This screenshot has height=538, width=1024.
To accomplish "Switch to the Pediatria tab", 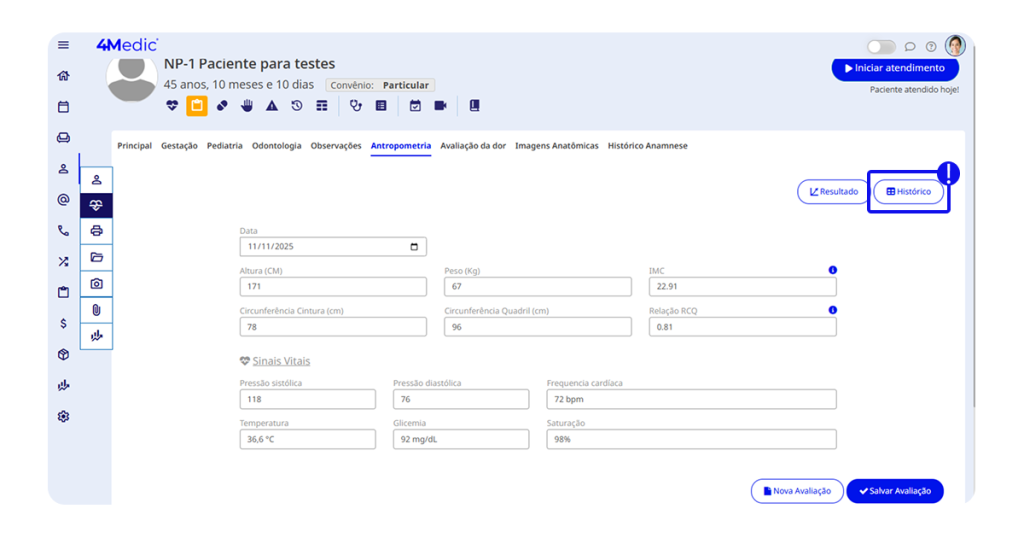I will tap(225, 146).
